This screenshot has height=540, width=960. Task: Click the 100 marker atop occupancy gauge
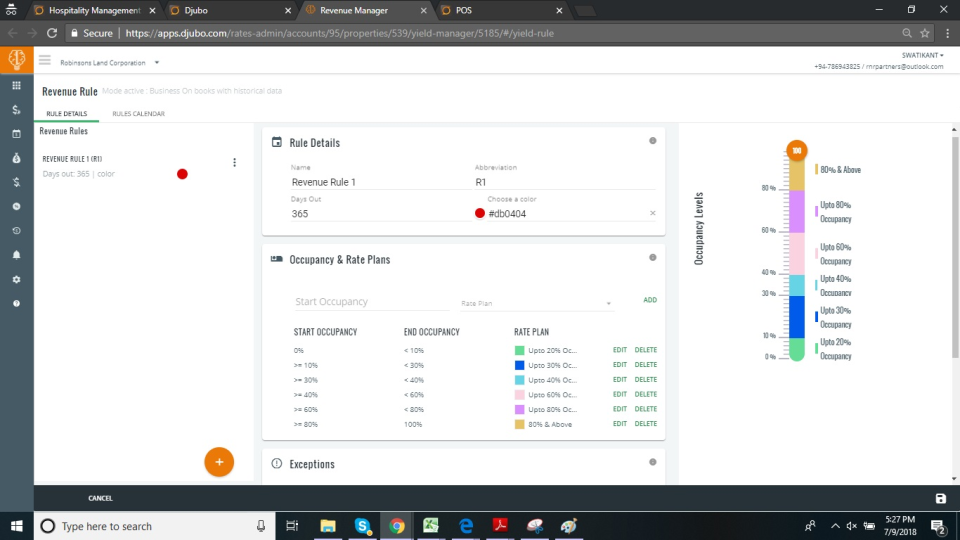click(x=797, y=151)
